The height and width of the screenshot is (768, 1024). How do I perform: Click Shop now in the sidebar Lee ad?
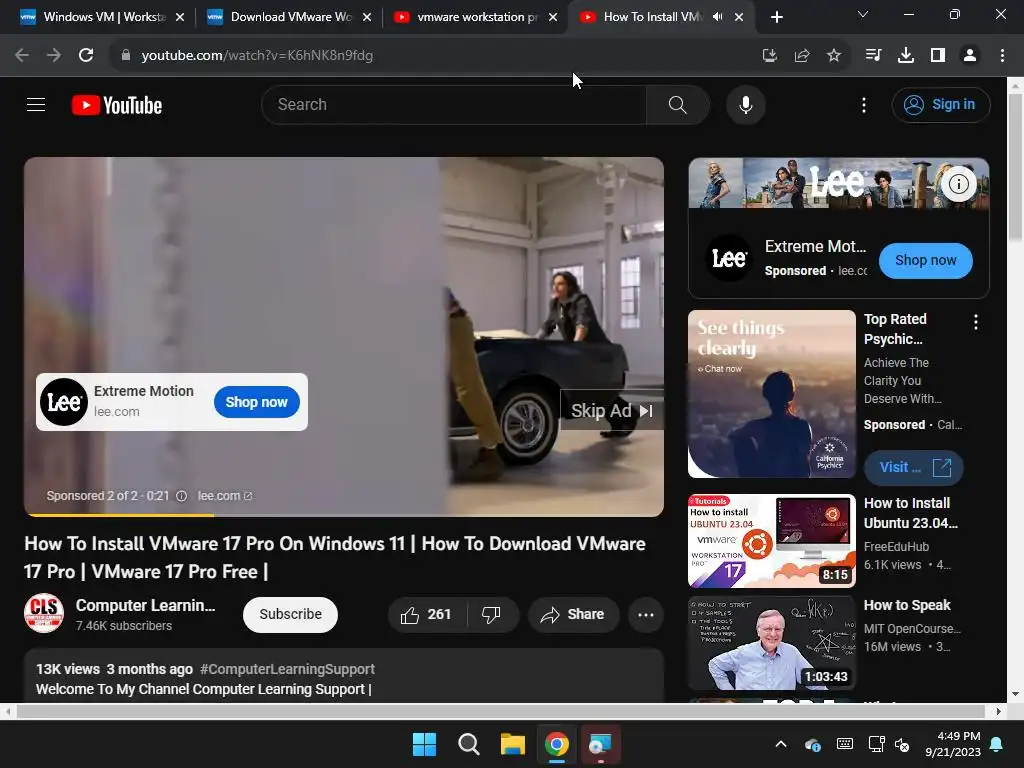[925, 261]
